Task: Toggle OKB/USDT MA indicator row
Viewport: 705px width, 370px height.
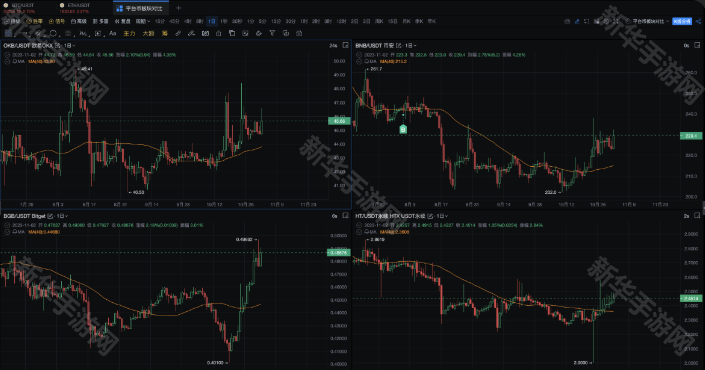Action: (7, 61)
